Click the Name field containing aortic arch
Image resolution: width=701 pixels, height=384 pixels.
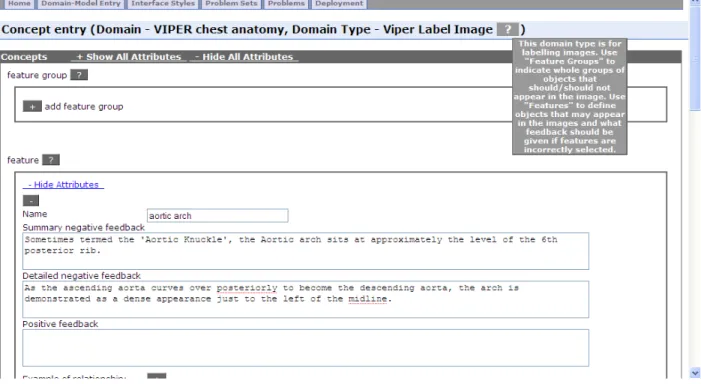[x=218, y=215]
